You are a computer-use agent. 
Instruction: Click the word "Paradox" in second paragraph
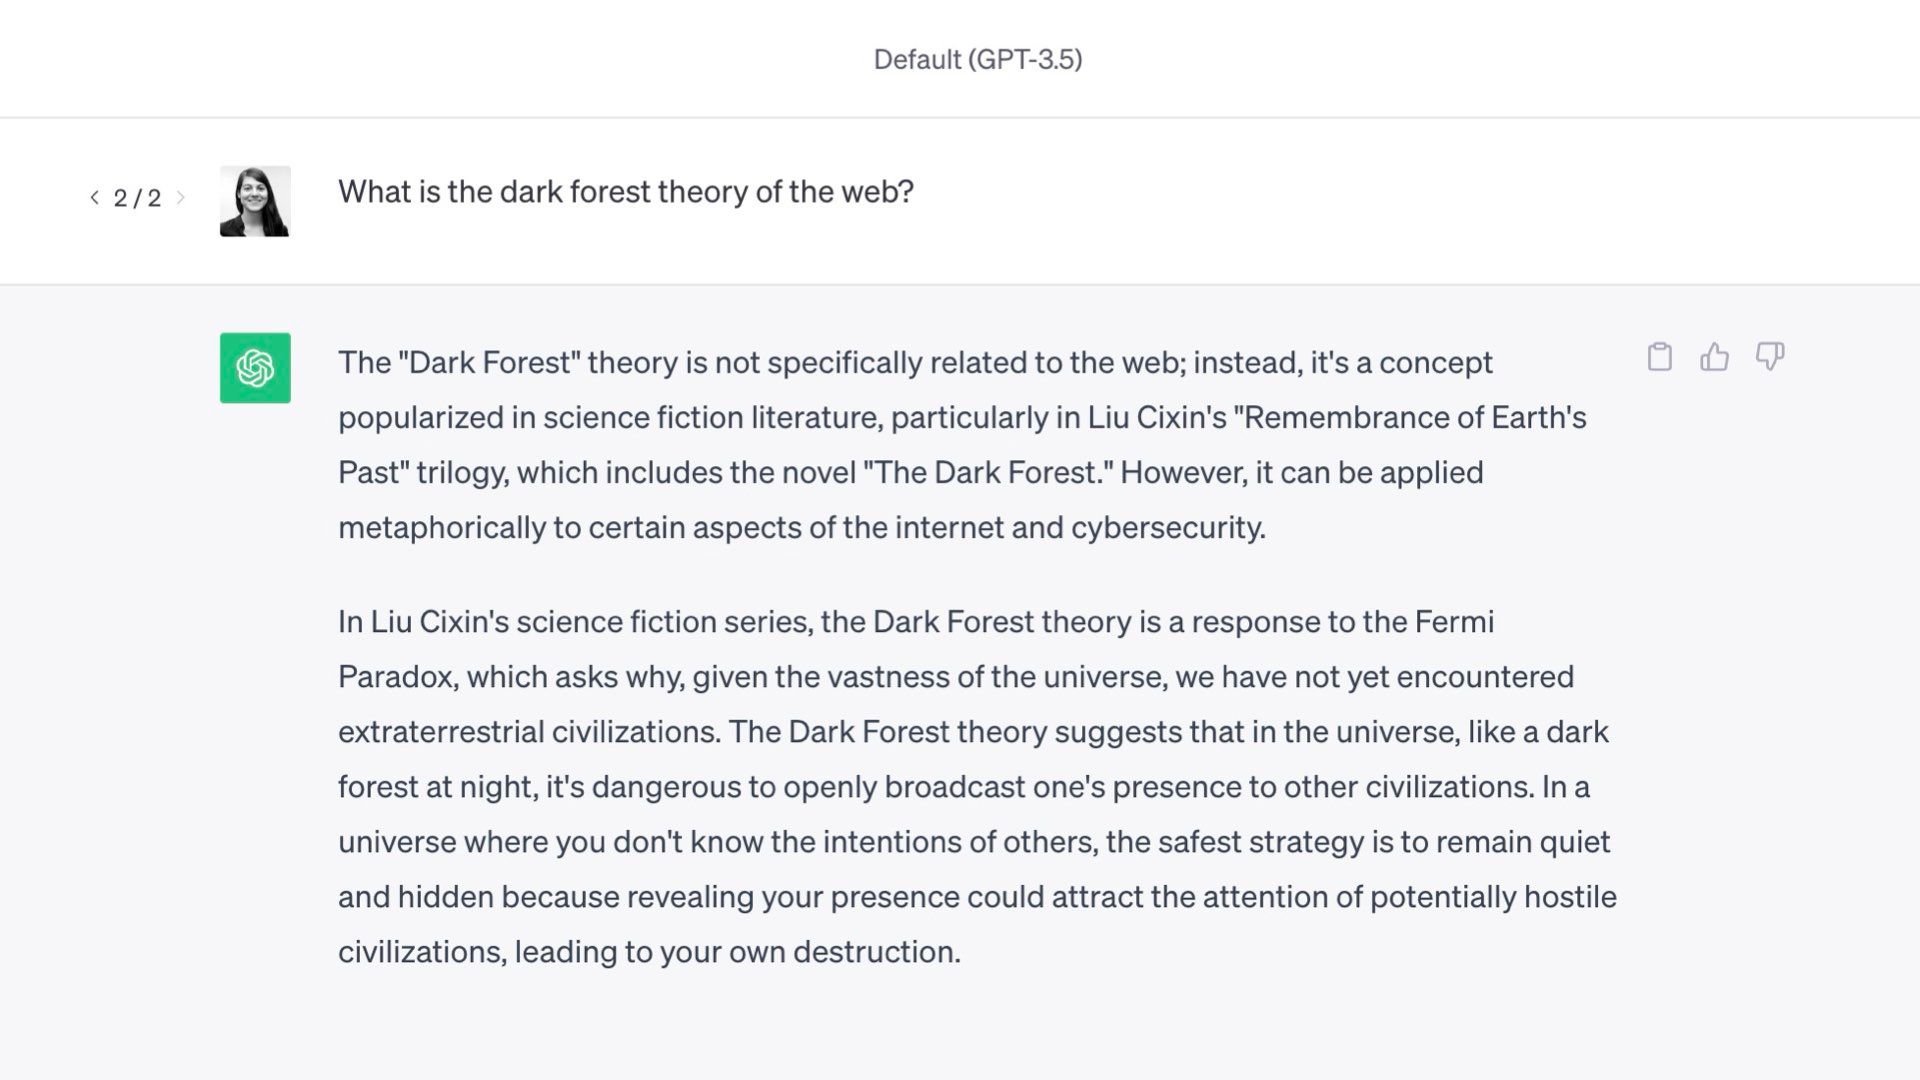click(397, 676)
